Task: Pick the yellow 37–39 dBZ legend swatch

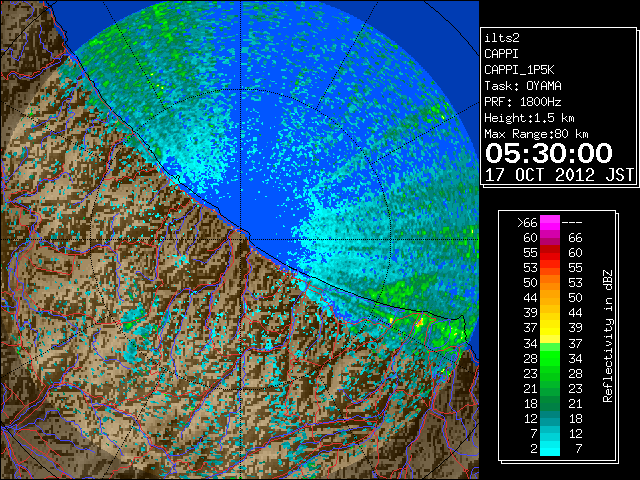Action: pyautogui.click(x=550, y=328)
